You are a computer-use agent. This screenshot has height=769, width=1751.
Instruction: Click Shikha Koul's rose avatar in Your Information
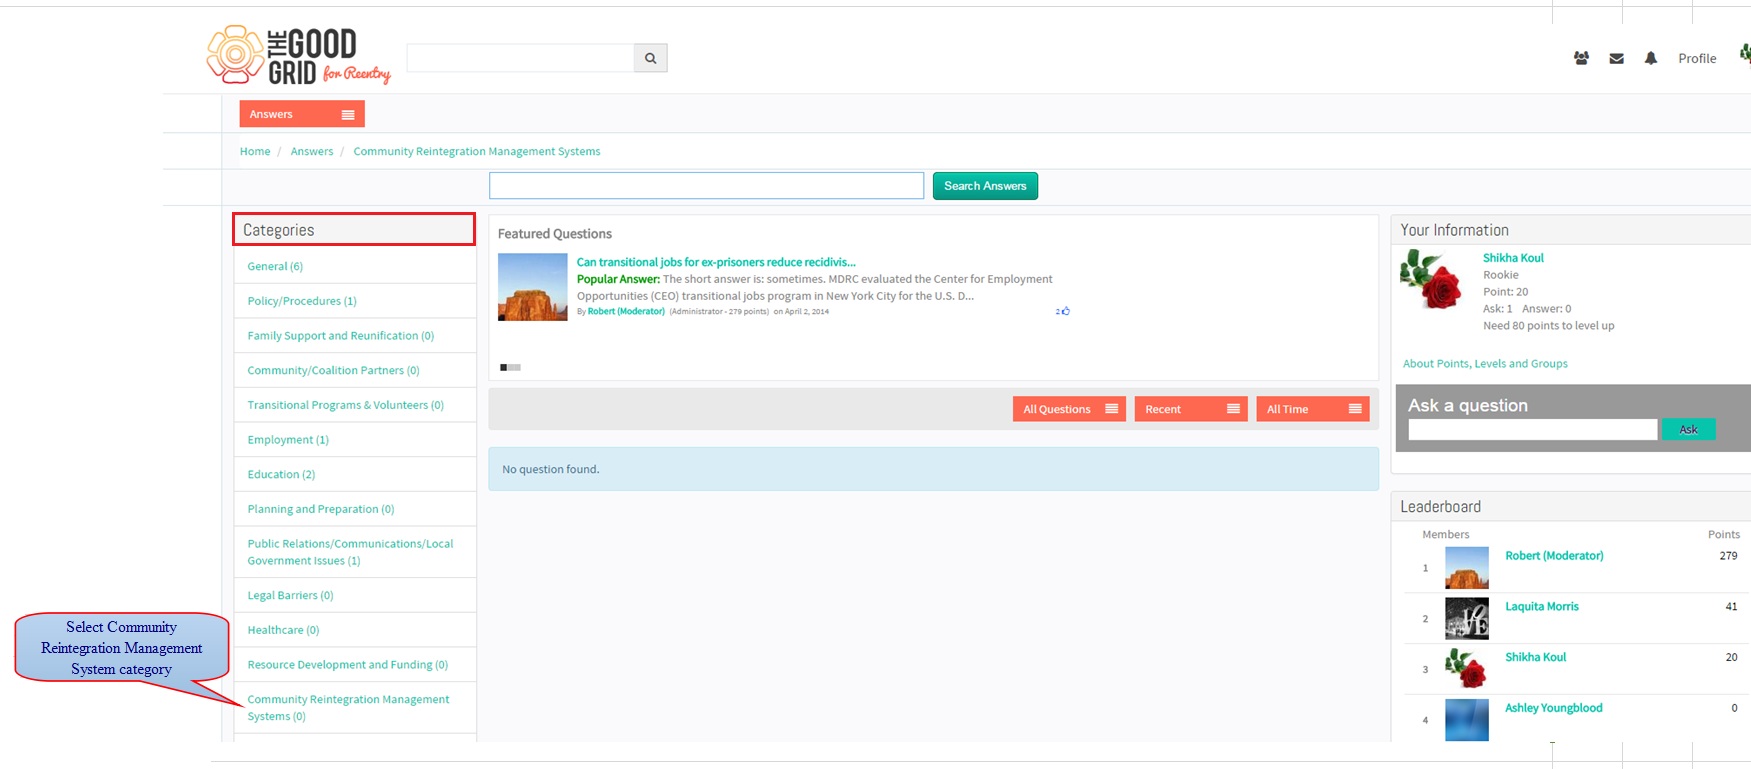1431,279
